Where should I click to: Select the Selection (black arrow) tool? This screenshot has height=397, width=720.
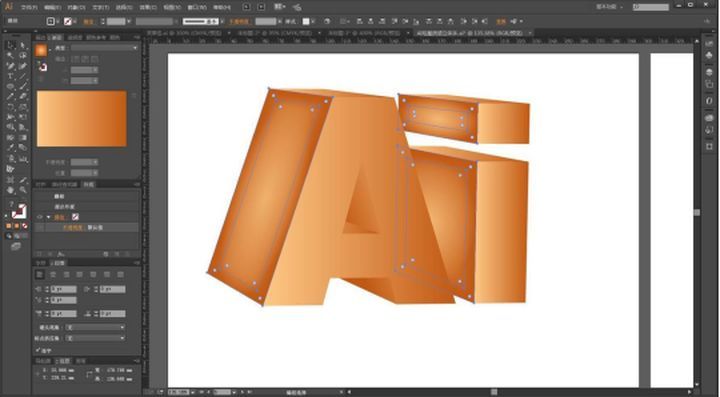(x=11, y=45)
